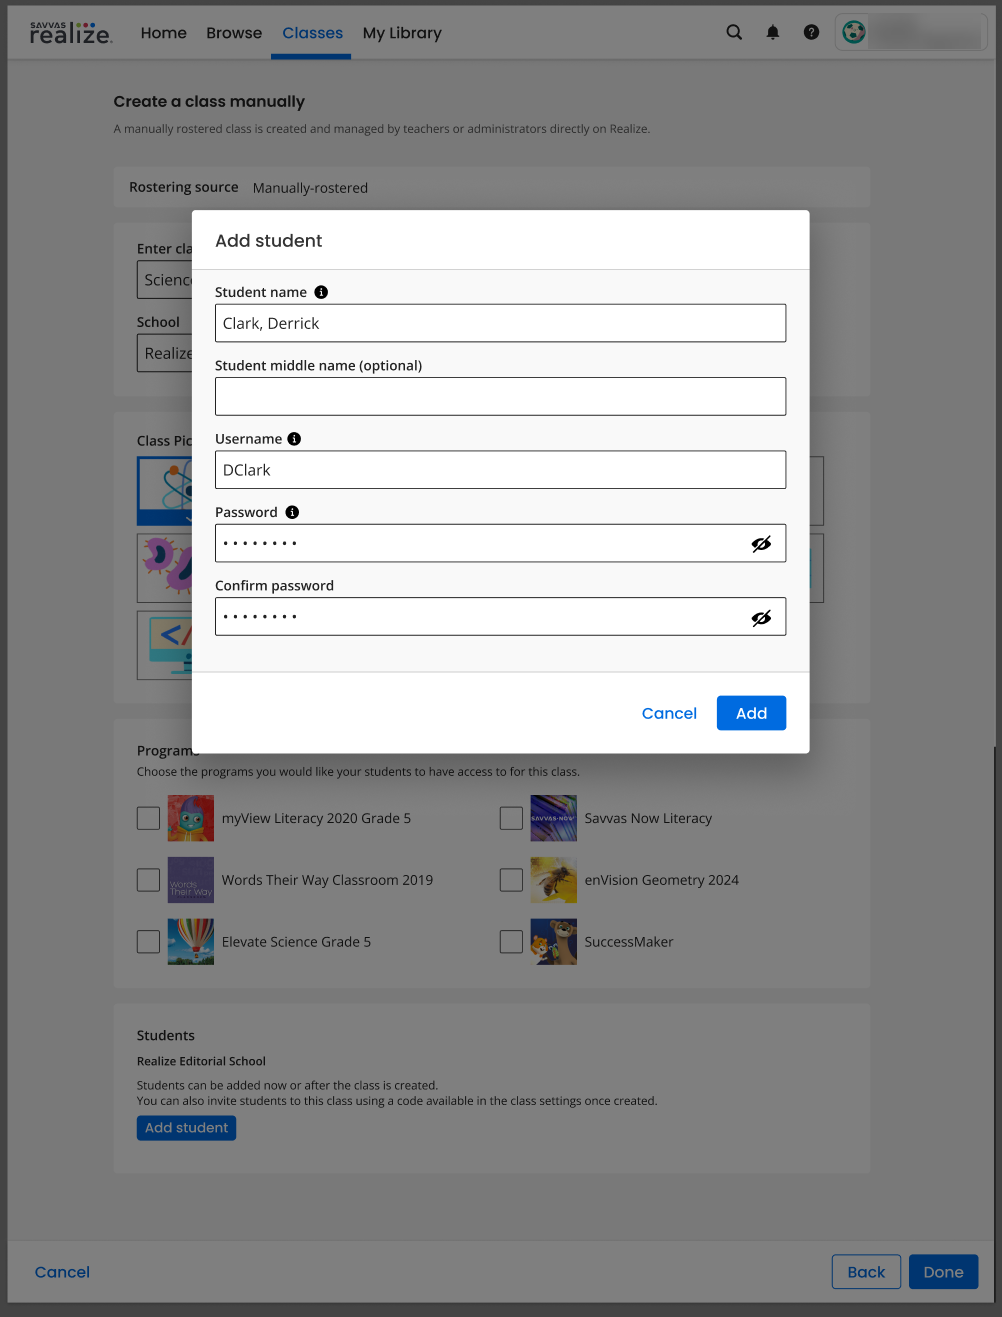Focus the Student middle name field

(500, 396)
